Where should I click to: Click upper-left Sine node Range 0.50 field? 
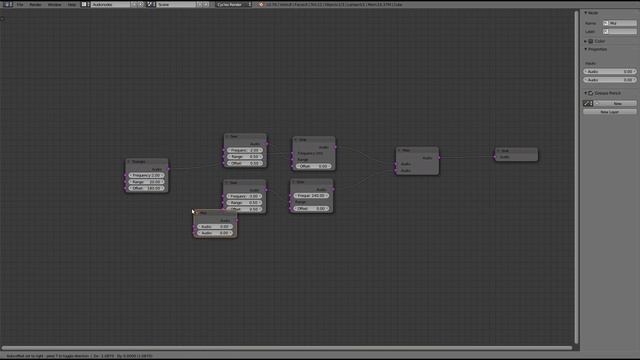(x=245, y=157)
